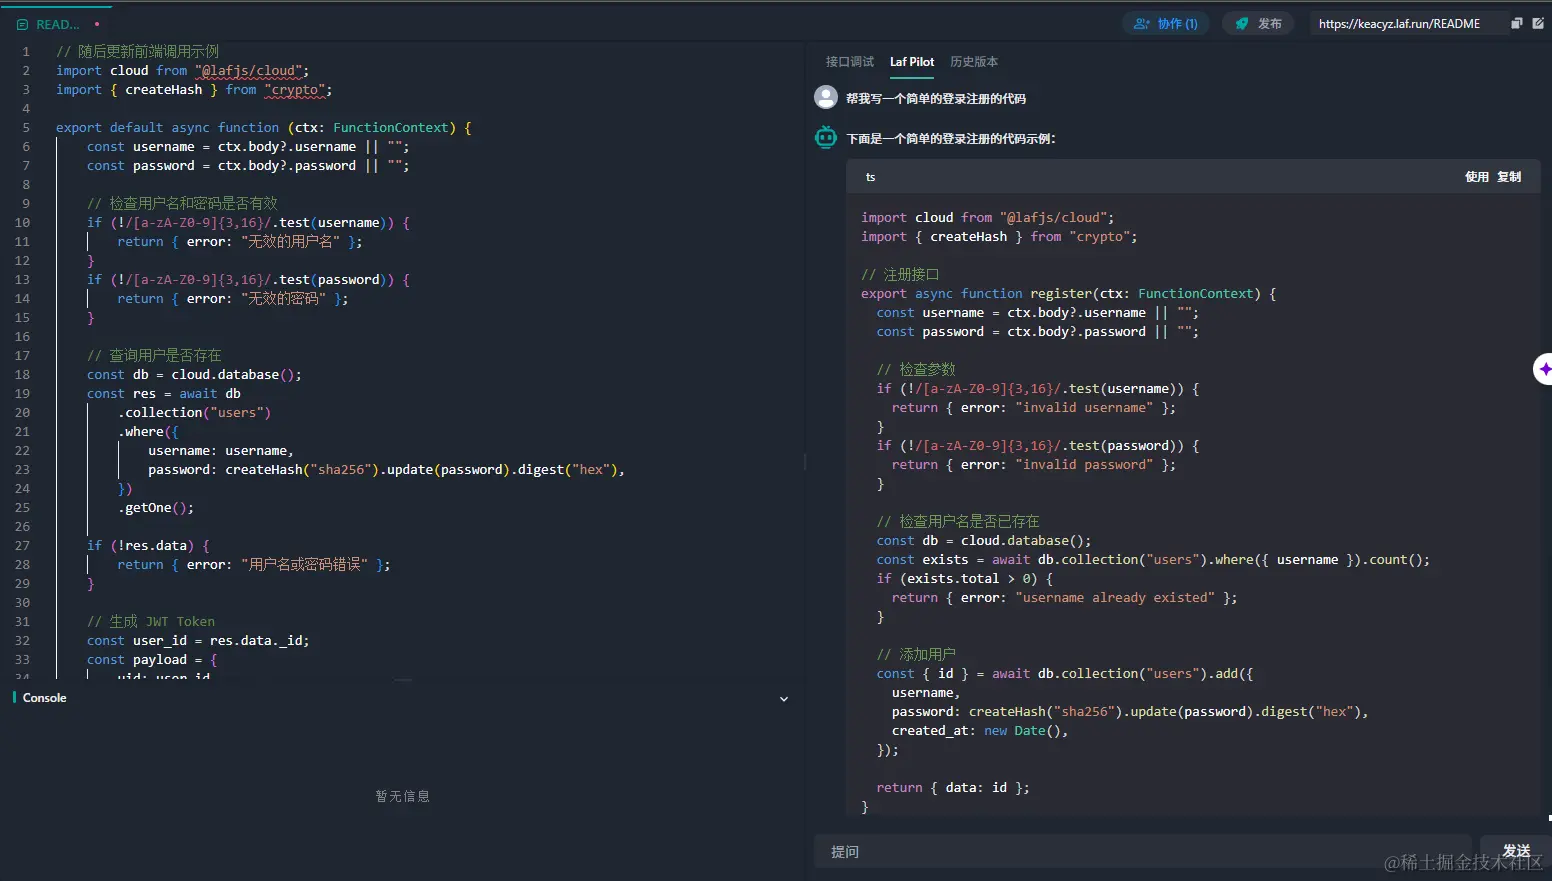Viewport: 1552px width, 881px height.
Task: Click the rocket icon on the 发布 button
Action: (x=1242, y=24)
